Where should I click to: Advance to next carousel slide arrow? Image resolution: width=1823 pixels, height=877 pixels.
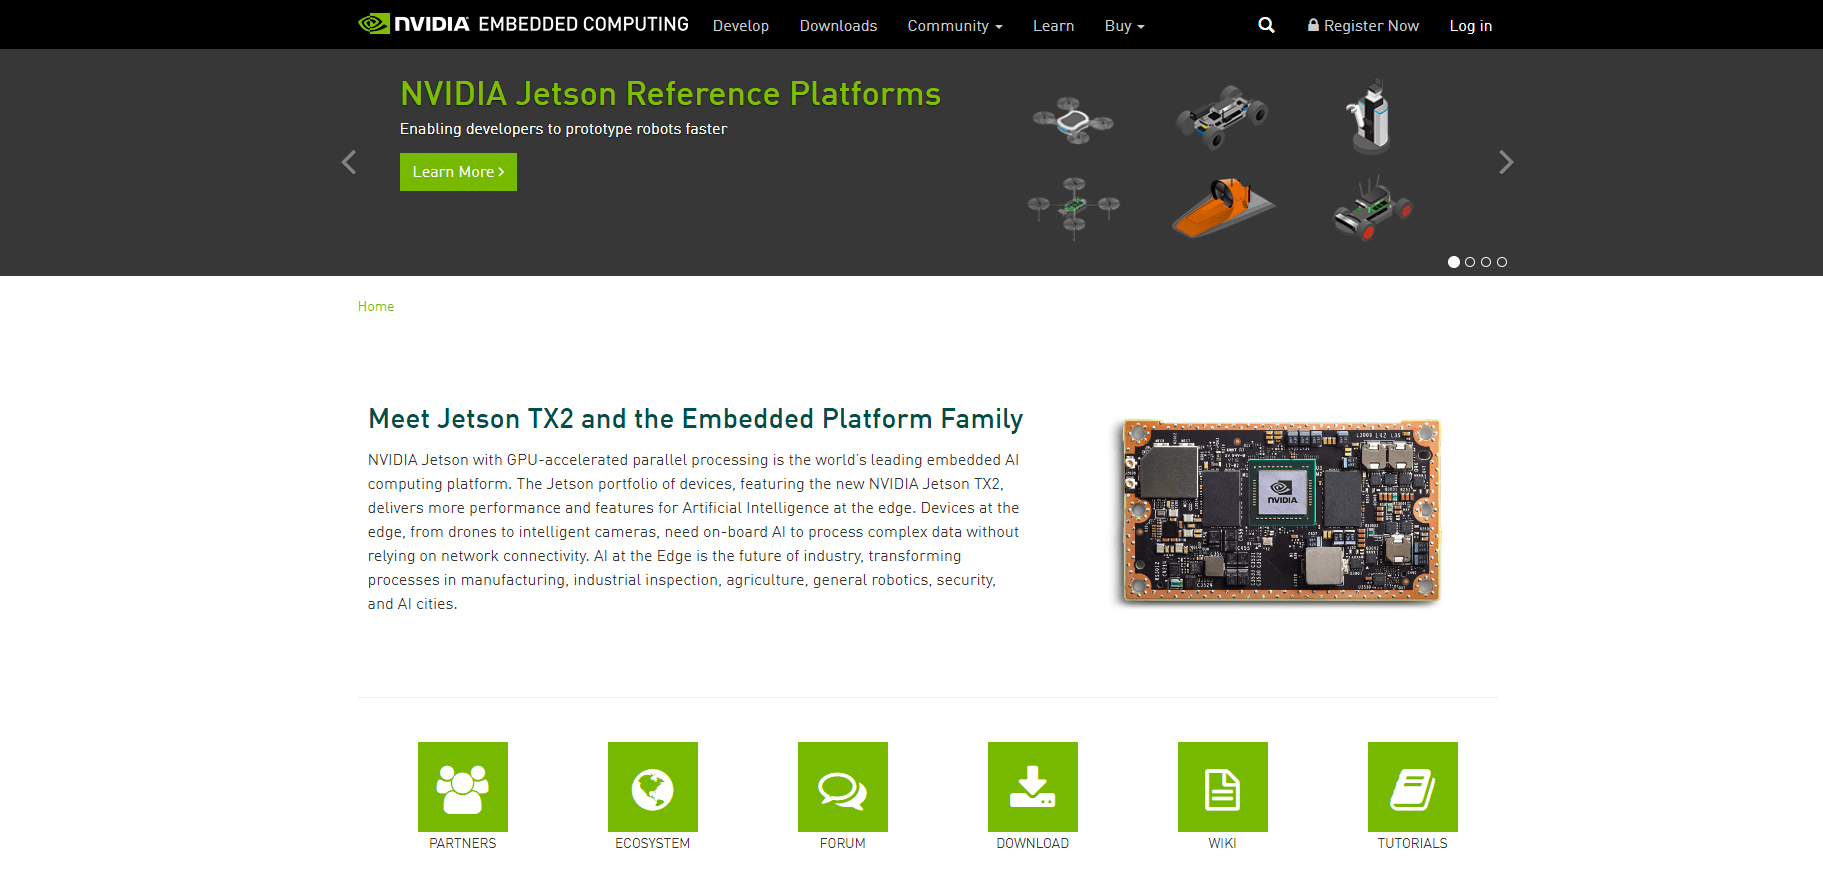pyautogui.click(x=1506, y=162)
